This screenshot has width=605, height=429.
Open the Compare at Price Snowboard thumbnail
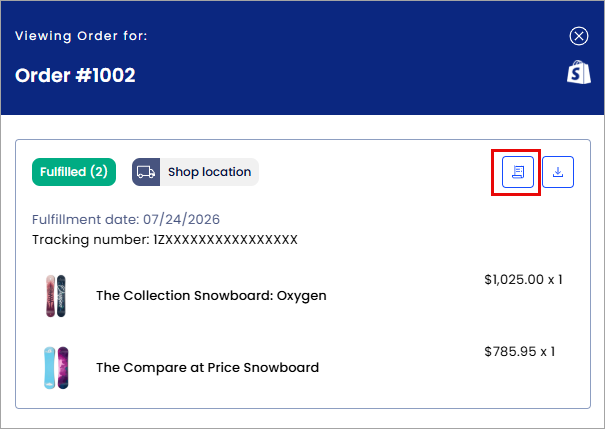[x=56, y=368]
